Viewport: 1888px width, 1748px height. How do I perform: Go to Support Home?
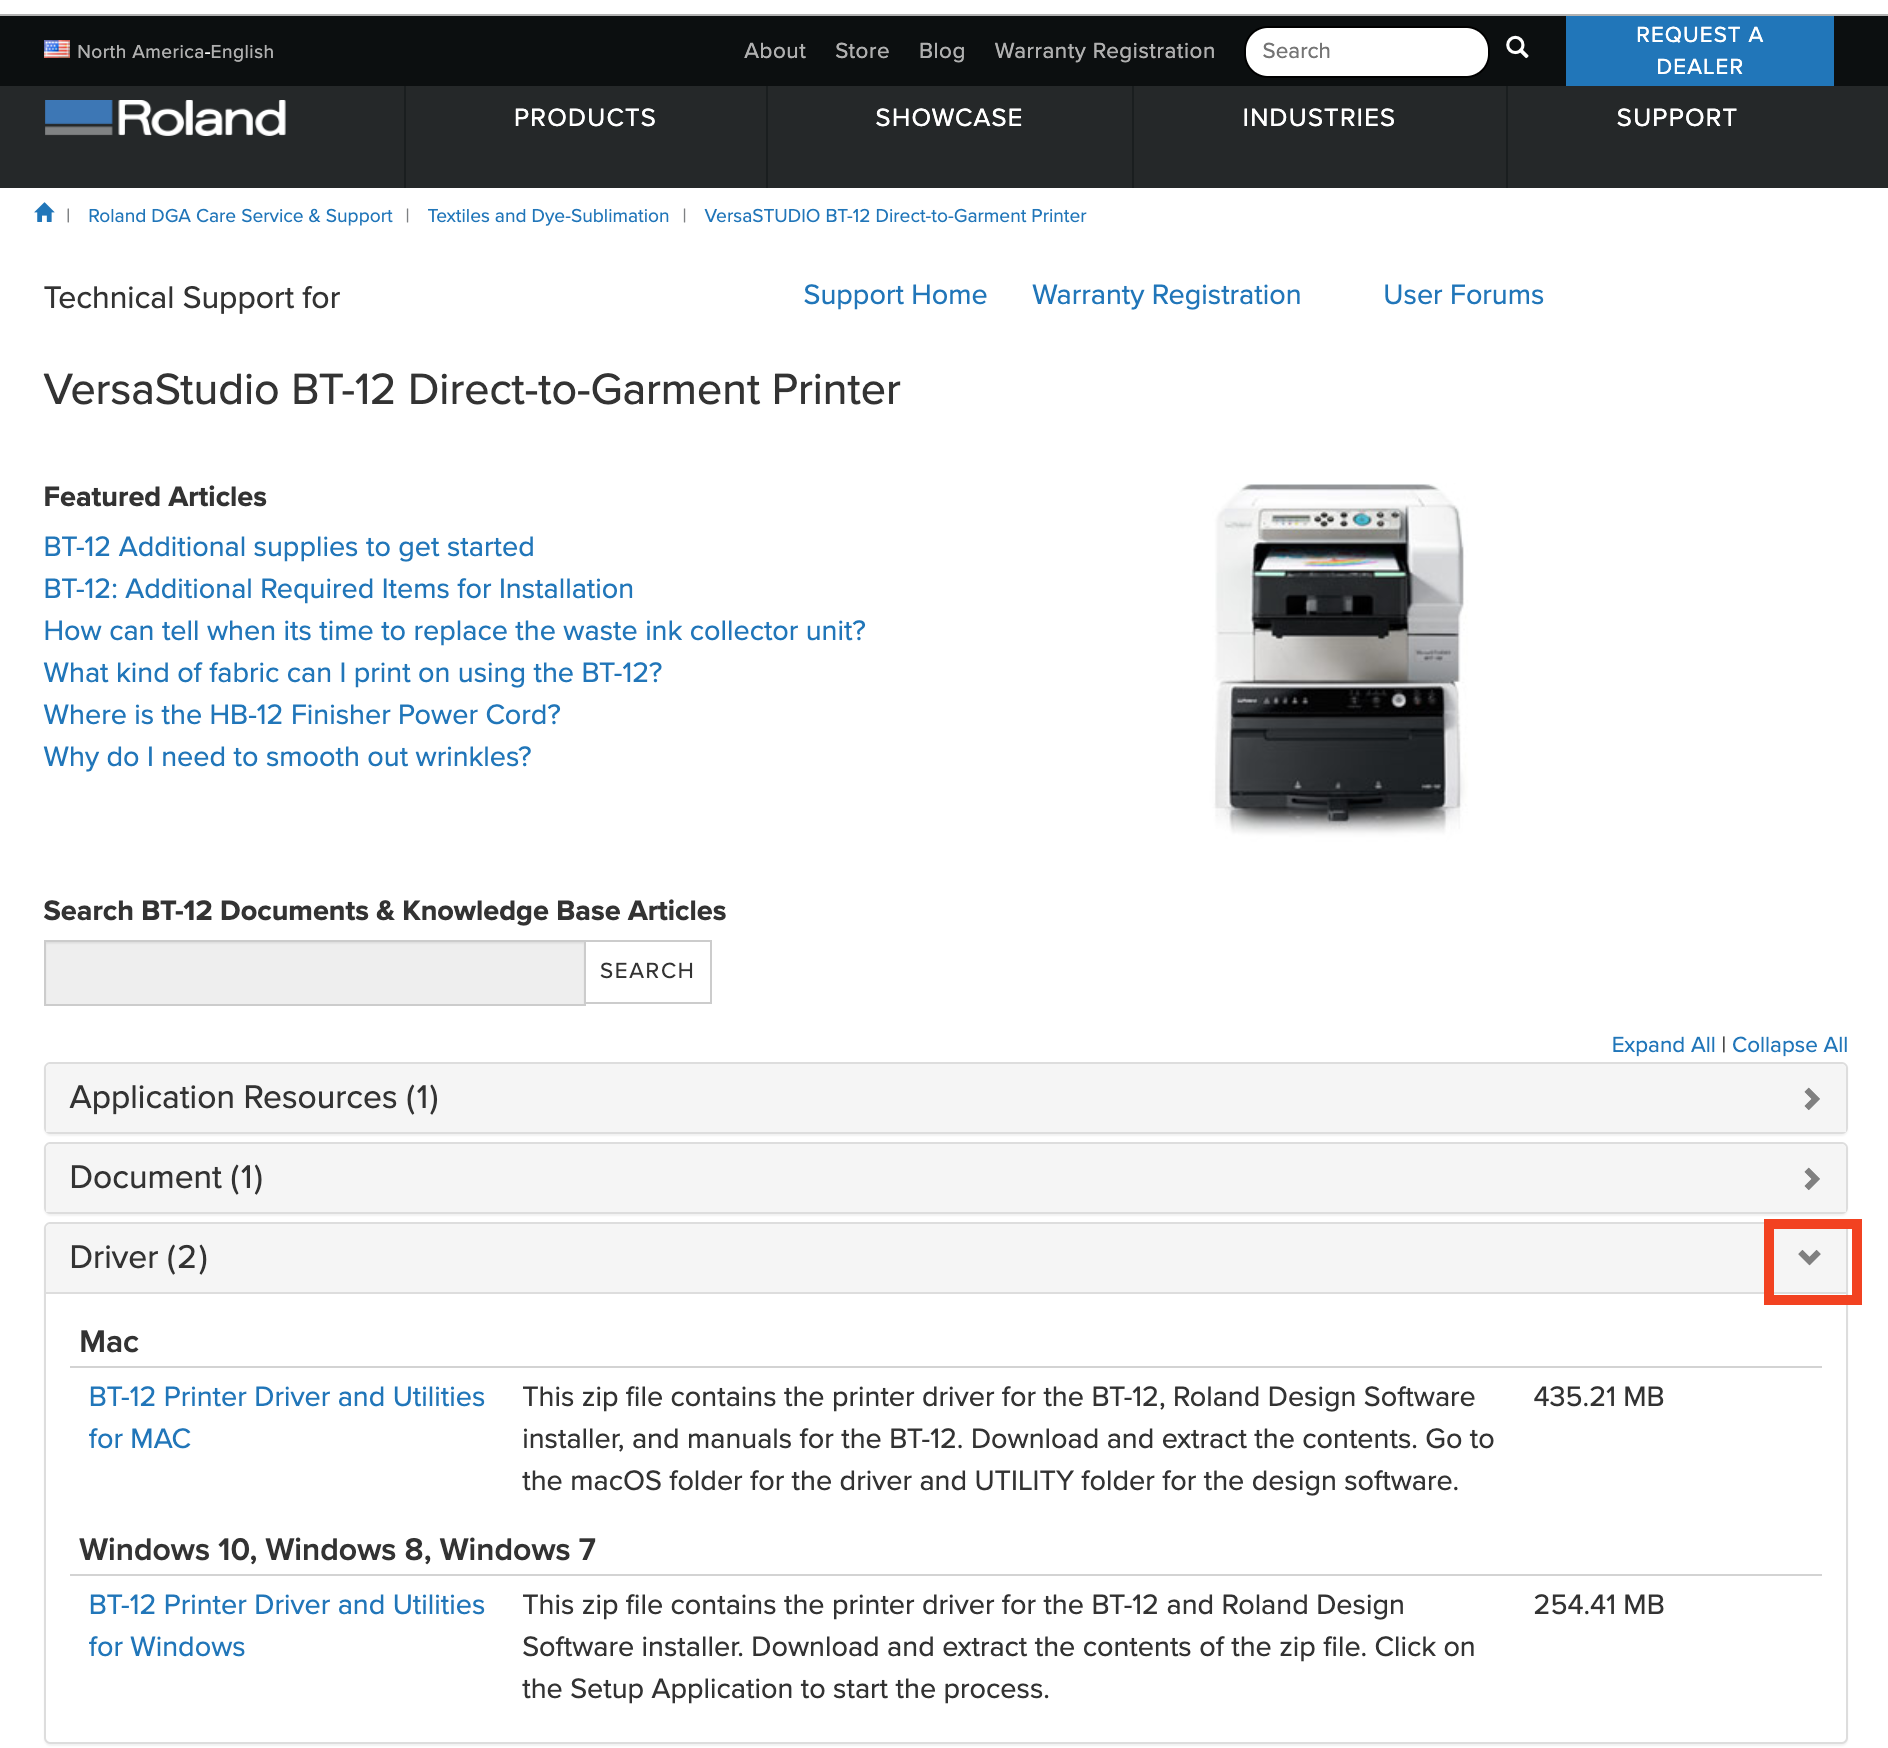pyautogui.click(x=895, y=295)
